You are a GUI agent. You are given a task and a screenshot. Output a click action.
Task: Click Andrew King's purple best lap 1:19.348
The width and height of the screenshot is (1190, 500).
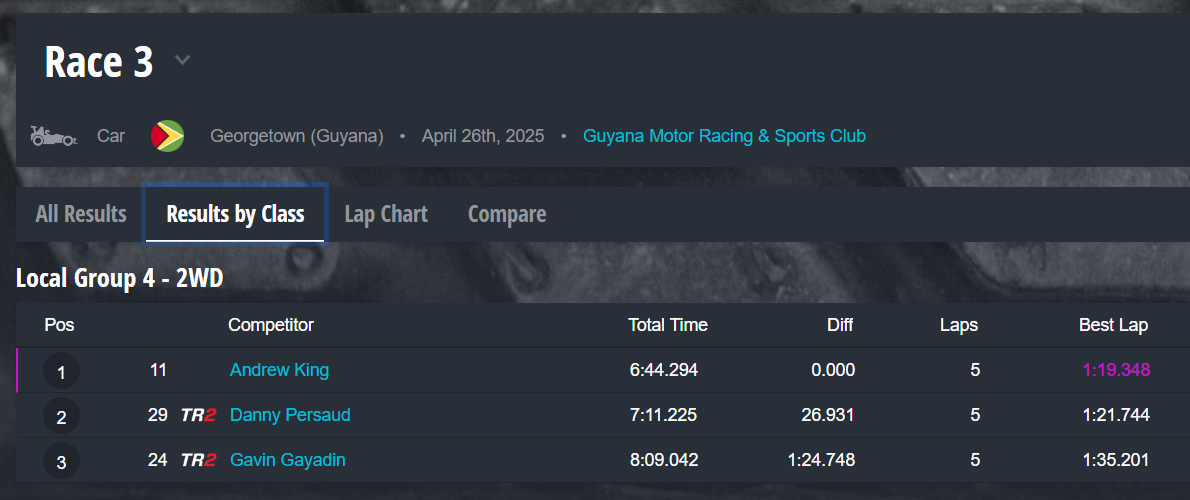[x=1116, y=370]
